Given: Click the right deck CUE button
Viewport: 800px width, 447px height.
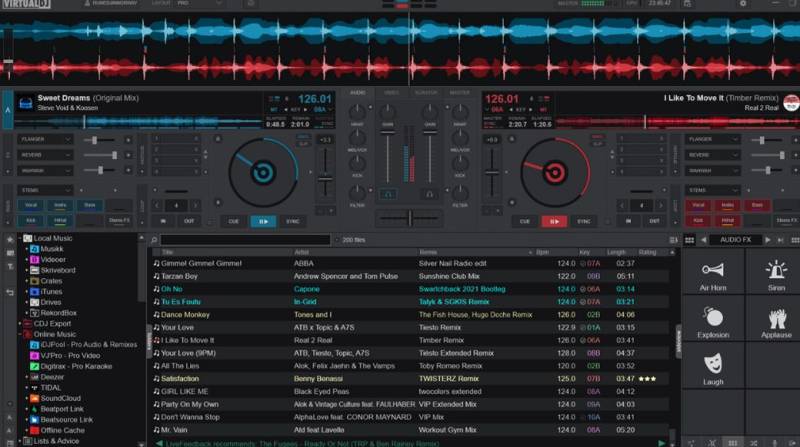Looking at the screenshot, I should [524, 221].
